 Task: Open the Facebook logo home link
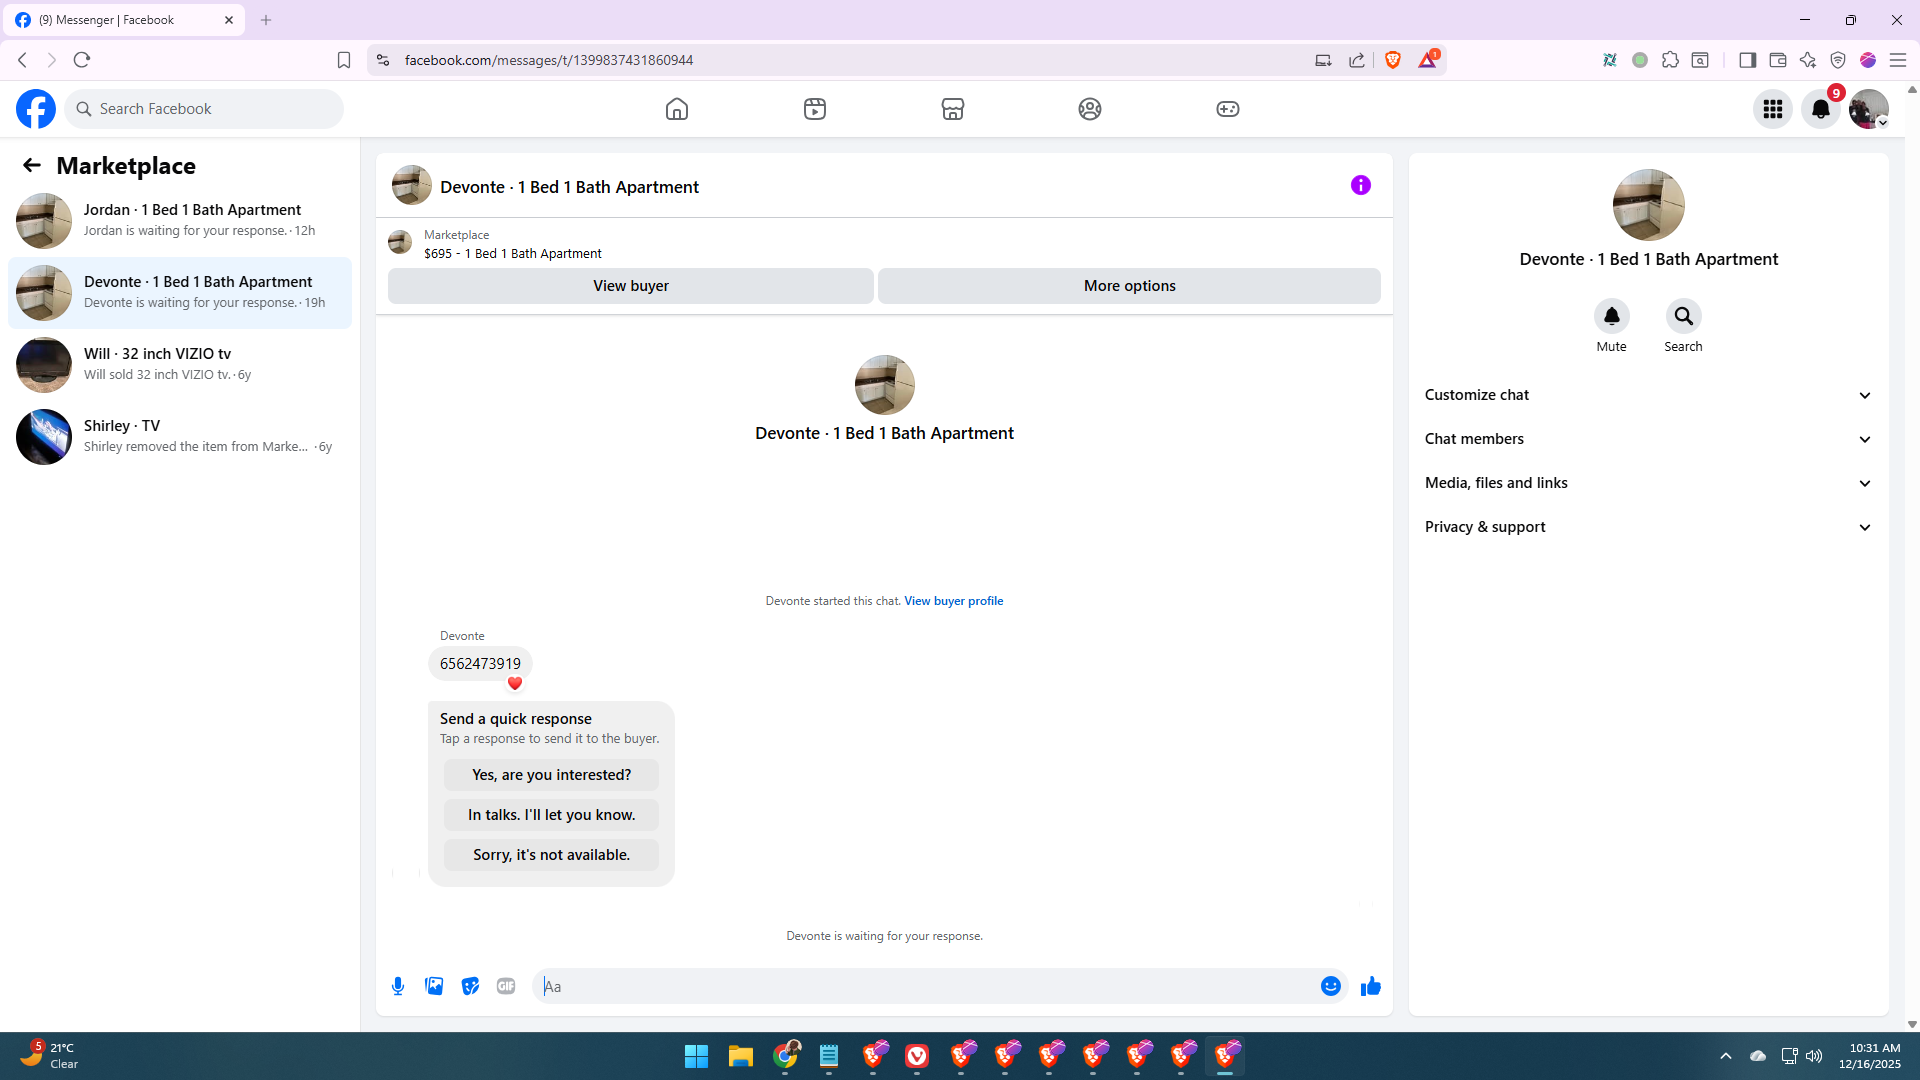click(36, 109)
